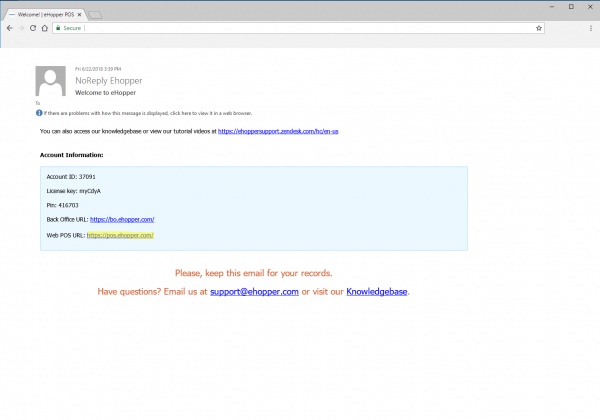Click the browser Back arrow

(9, 28)
